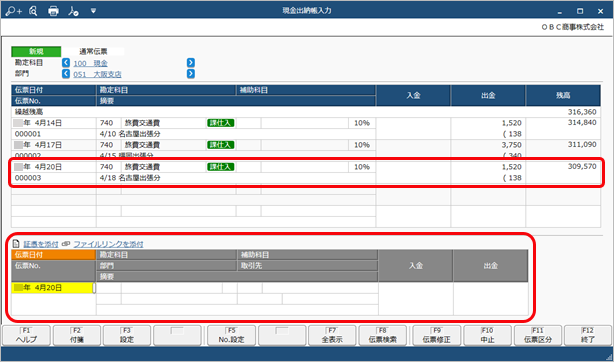Click the F11 伝票区分 button

tap(538, 335)
